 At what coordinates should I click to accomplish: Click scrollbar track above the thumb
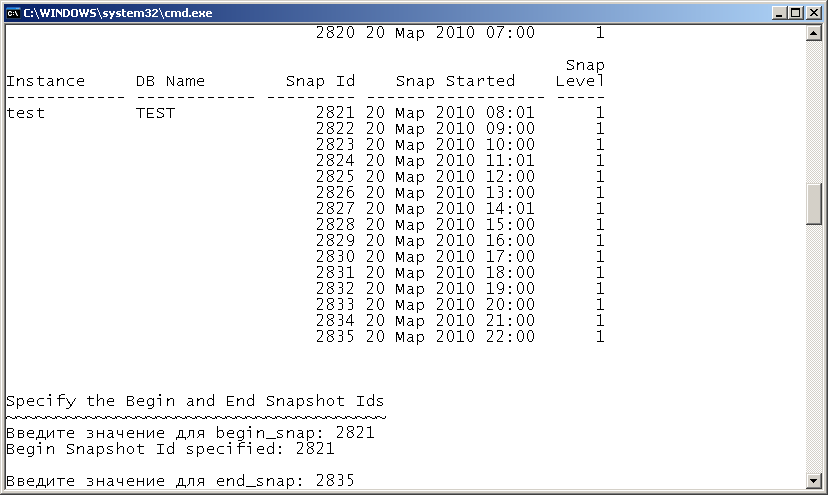click(x=814, y=110)
